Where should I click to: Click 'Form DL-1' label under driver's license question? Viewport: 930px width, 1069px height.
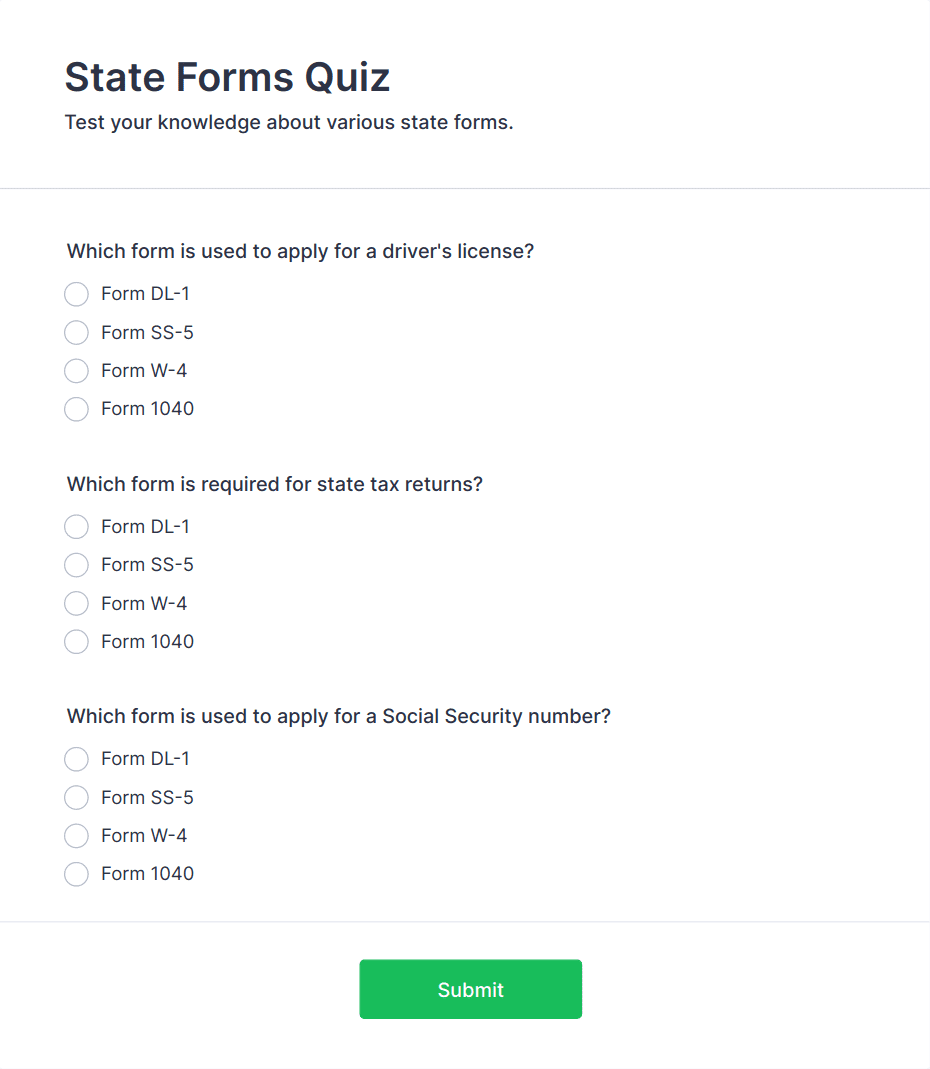tap(145, 294)
